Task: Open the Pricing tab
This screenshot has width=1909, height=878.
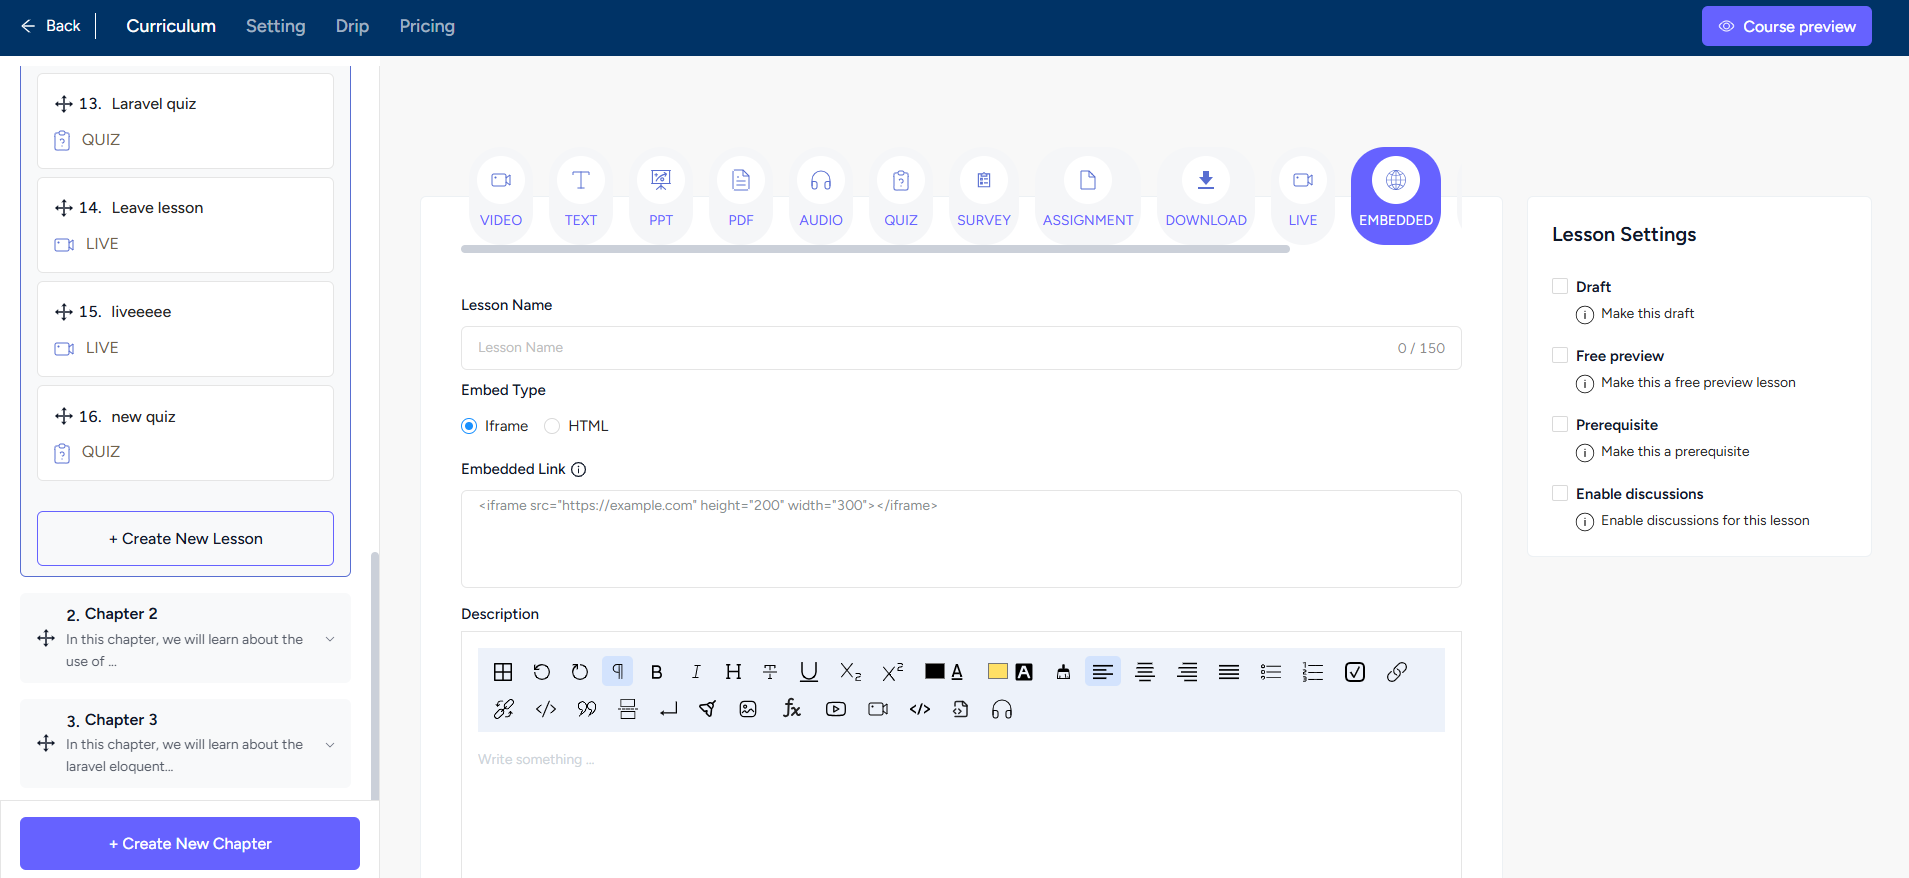Action: (427, 26)
